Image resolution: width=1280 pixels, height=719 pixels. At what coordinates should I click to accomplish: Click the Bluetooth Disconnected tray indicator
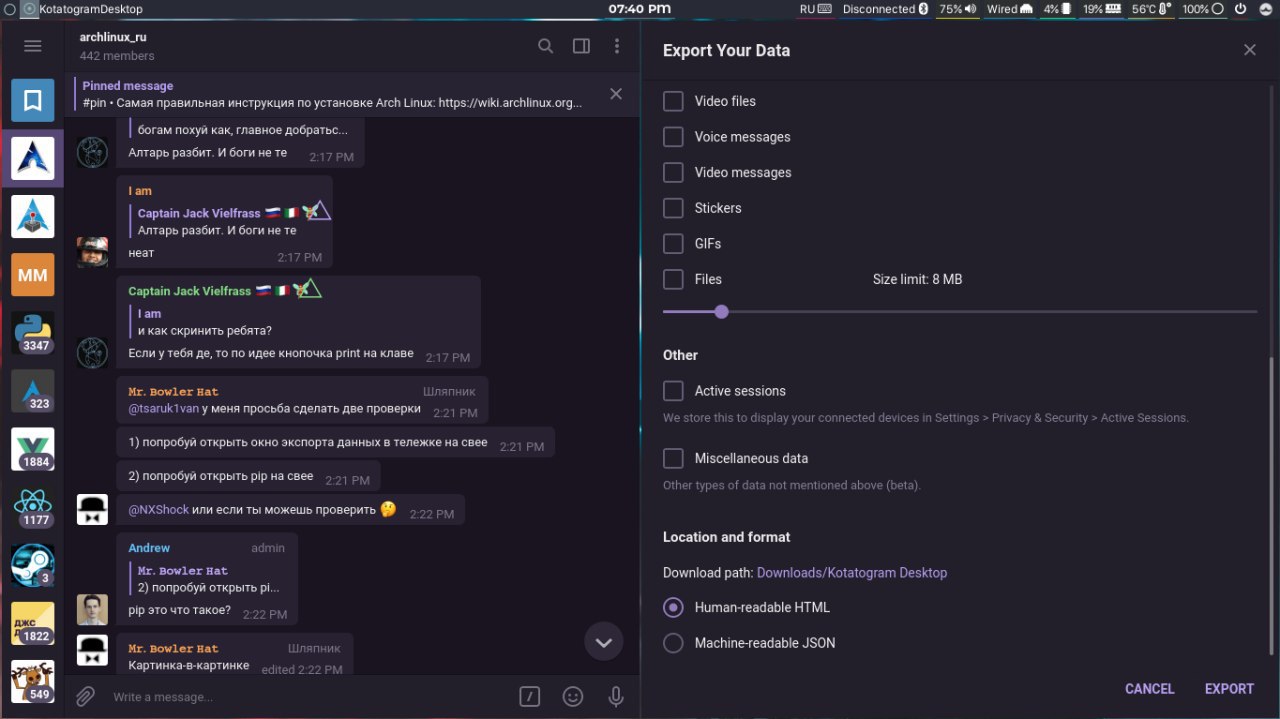pyautogui.click(x=886, y=9)
